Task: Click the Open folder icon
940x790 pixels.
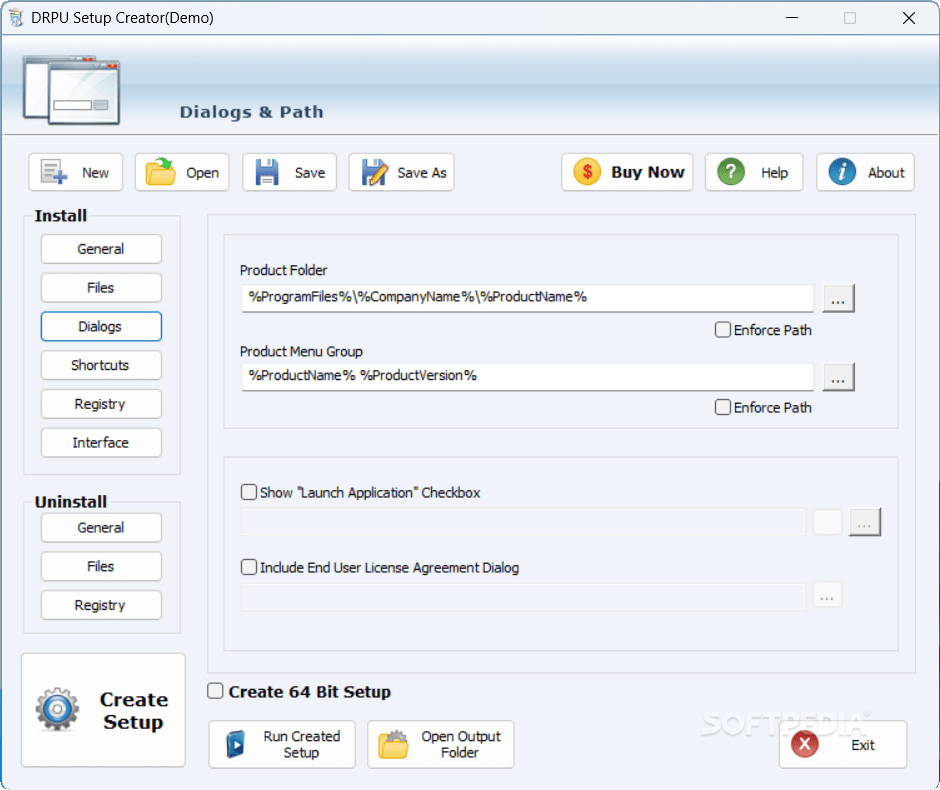Action: (160, 172)
